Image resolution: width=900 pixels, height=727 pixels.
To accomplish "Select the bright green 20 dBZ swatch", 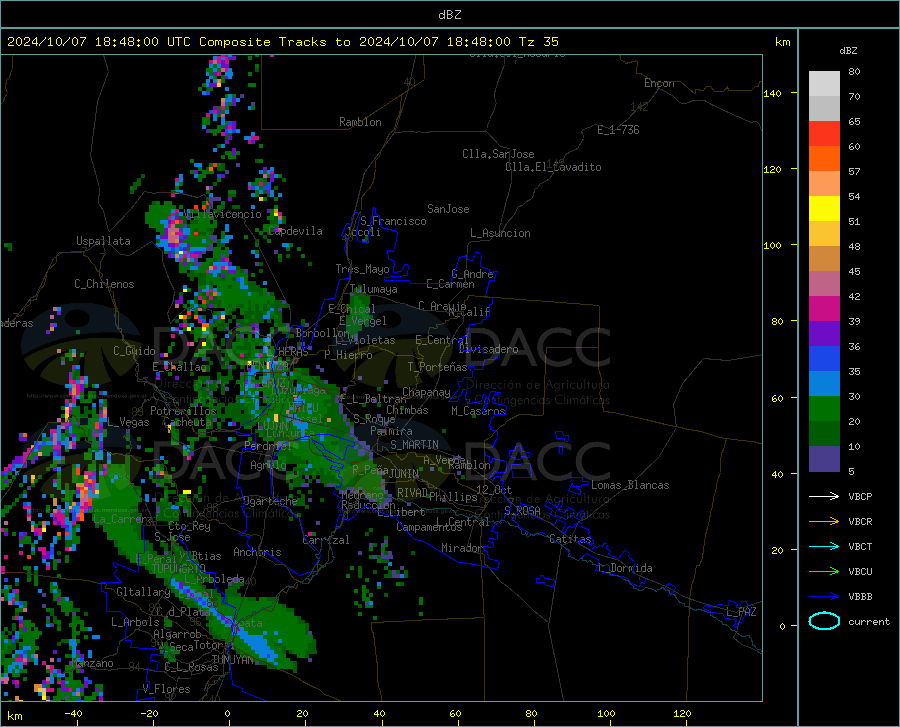I will coord(824,409).
